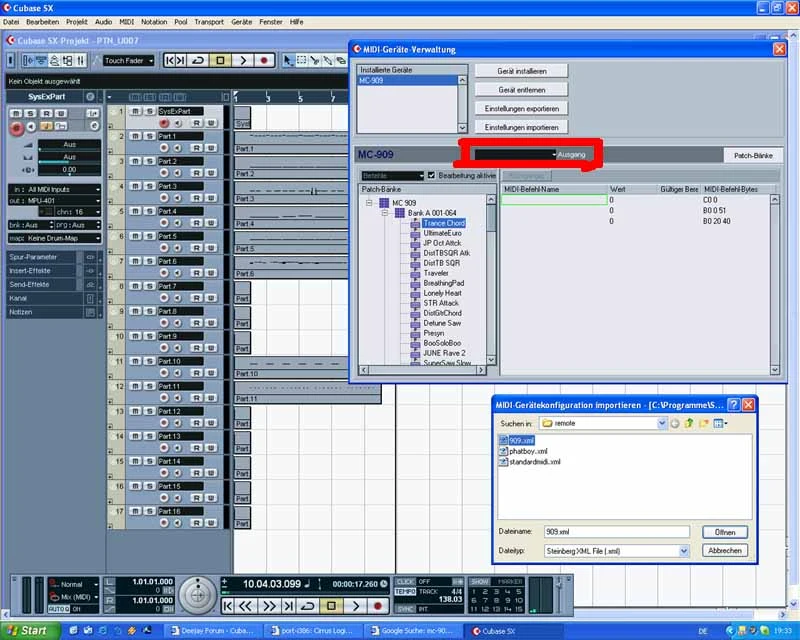
Task: Collapse the Bank A 001-064 tree node
Action: 385,213
